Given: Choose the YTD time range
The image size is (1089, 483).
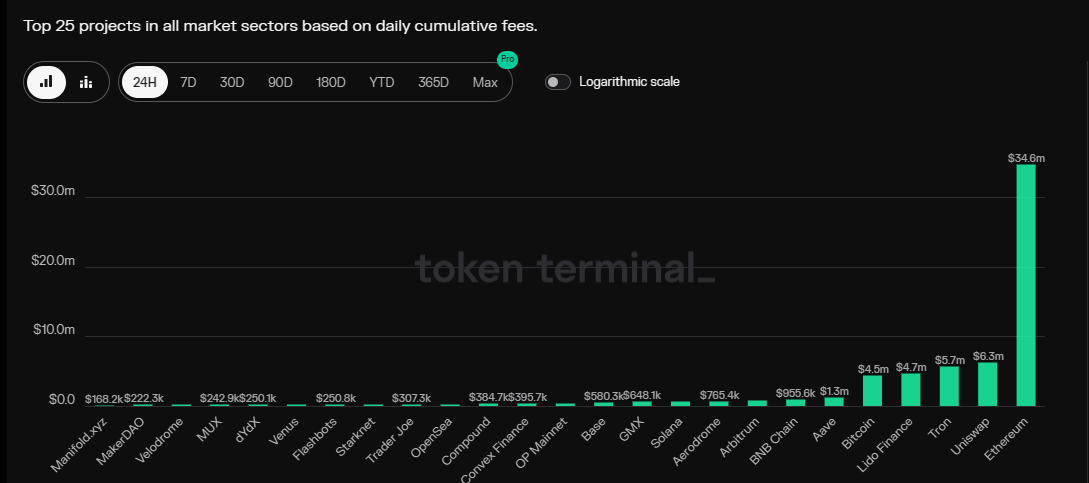Looking at the screenshot, I should pos(382,82).
